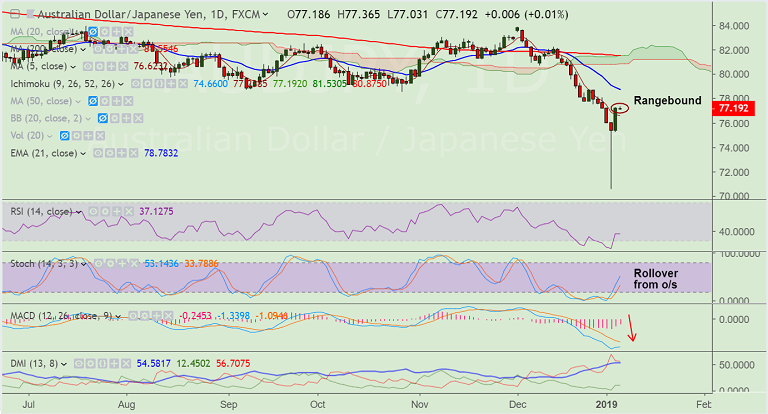Remove the Ichimoku indicator
This screenshot has height=414, width=768.
point(183,84)
